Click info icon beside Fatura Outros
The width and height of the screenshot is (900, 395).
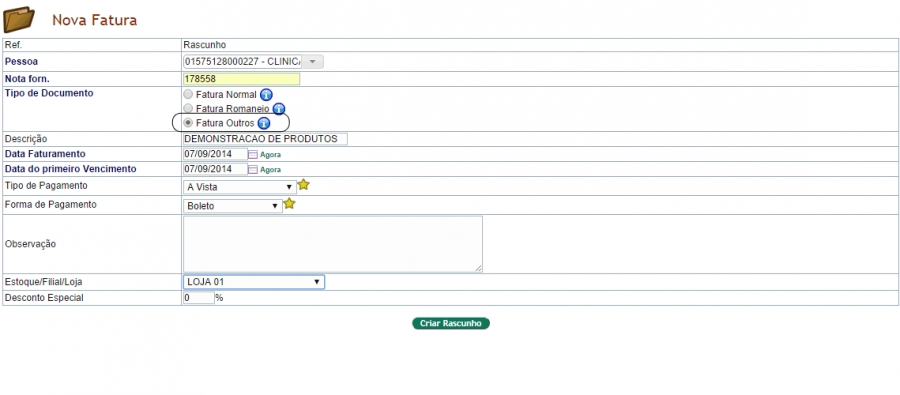263,123
